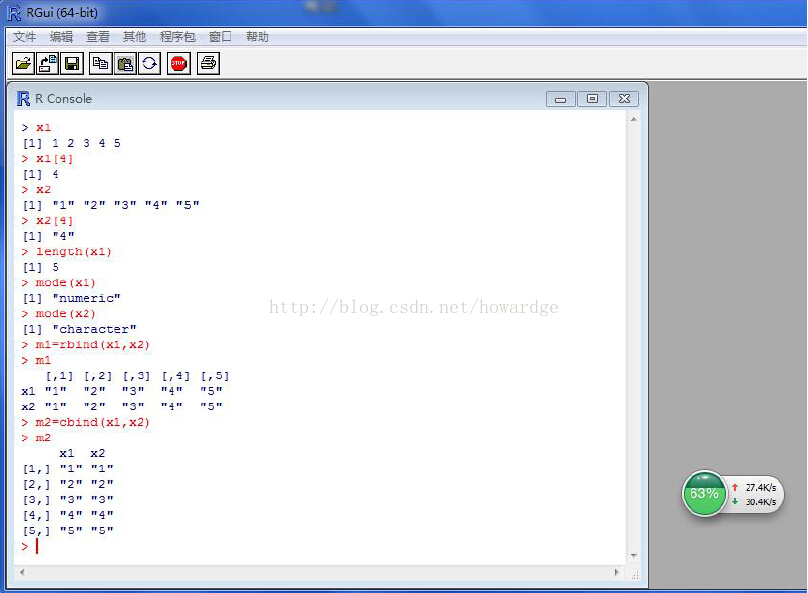Print the console with the printer icon

click(208, 64)
